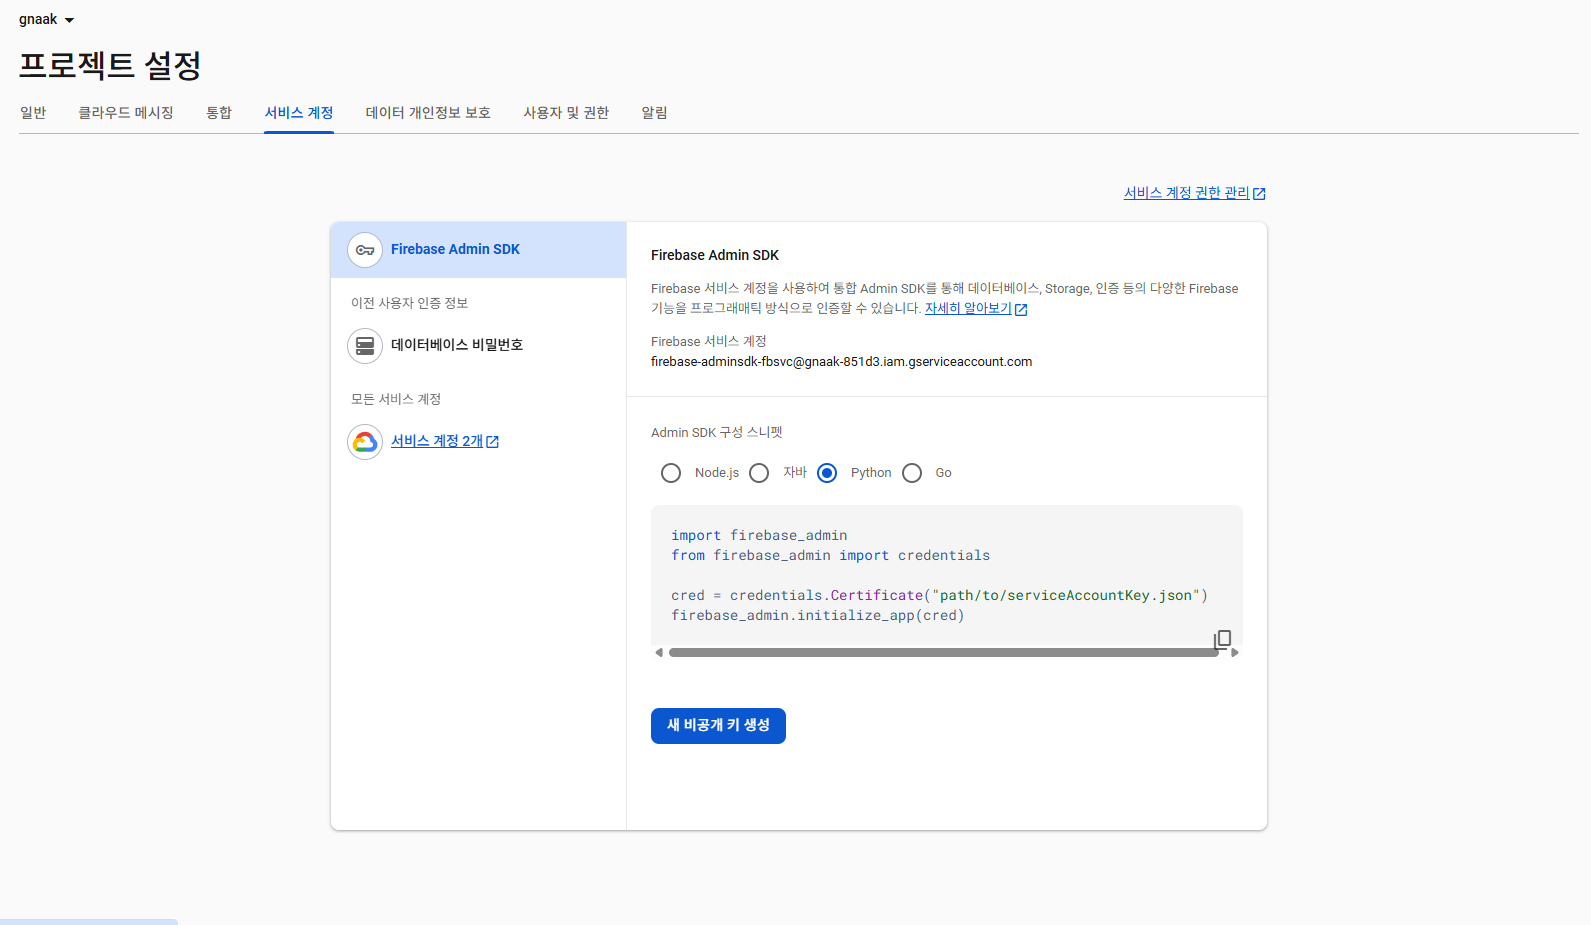Click the 'firebase_admin.initialize_app(cred)' code line
The image size is (1591, 925).
pyautogui.click(x=818, y=616)
